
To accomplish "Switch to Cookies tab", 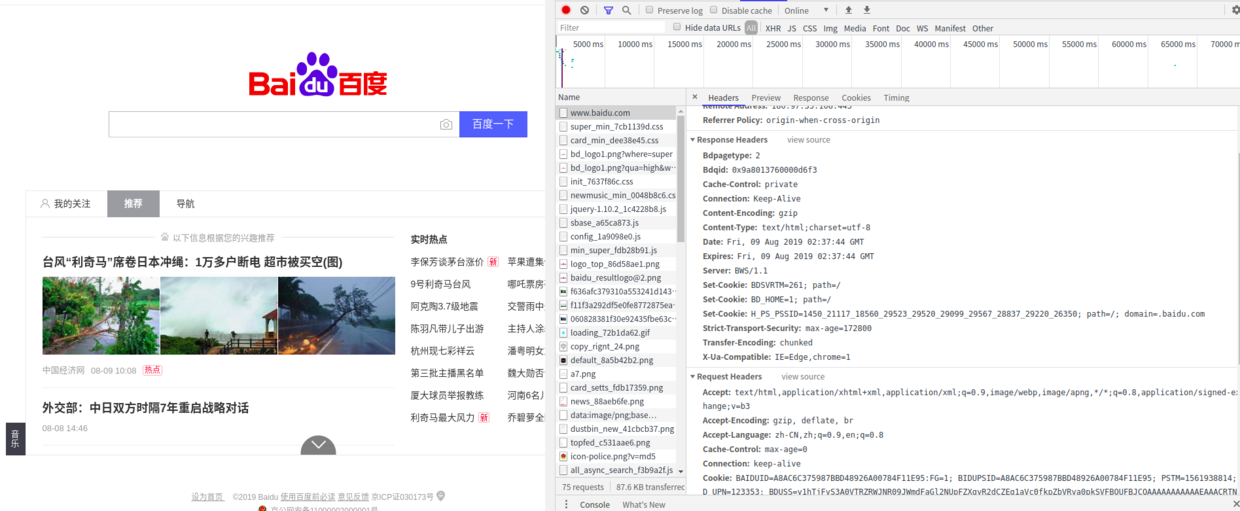I will point(856,98).
